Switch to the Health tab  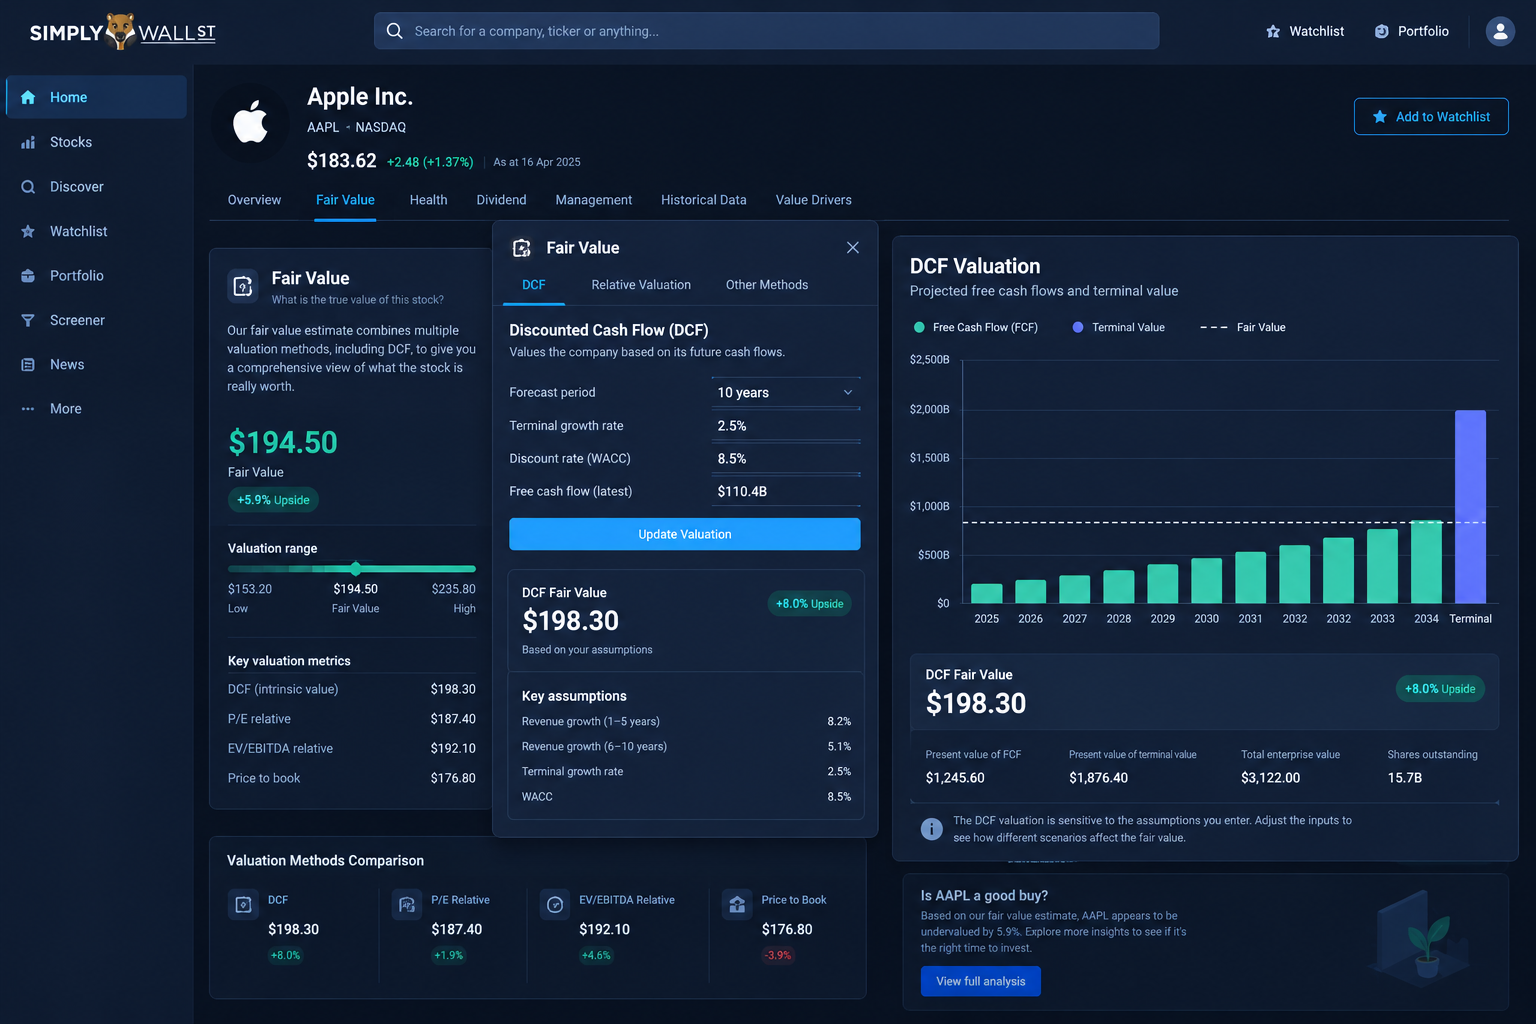click(428, 200)
